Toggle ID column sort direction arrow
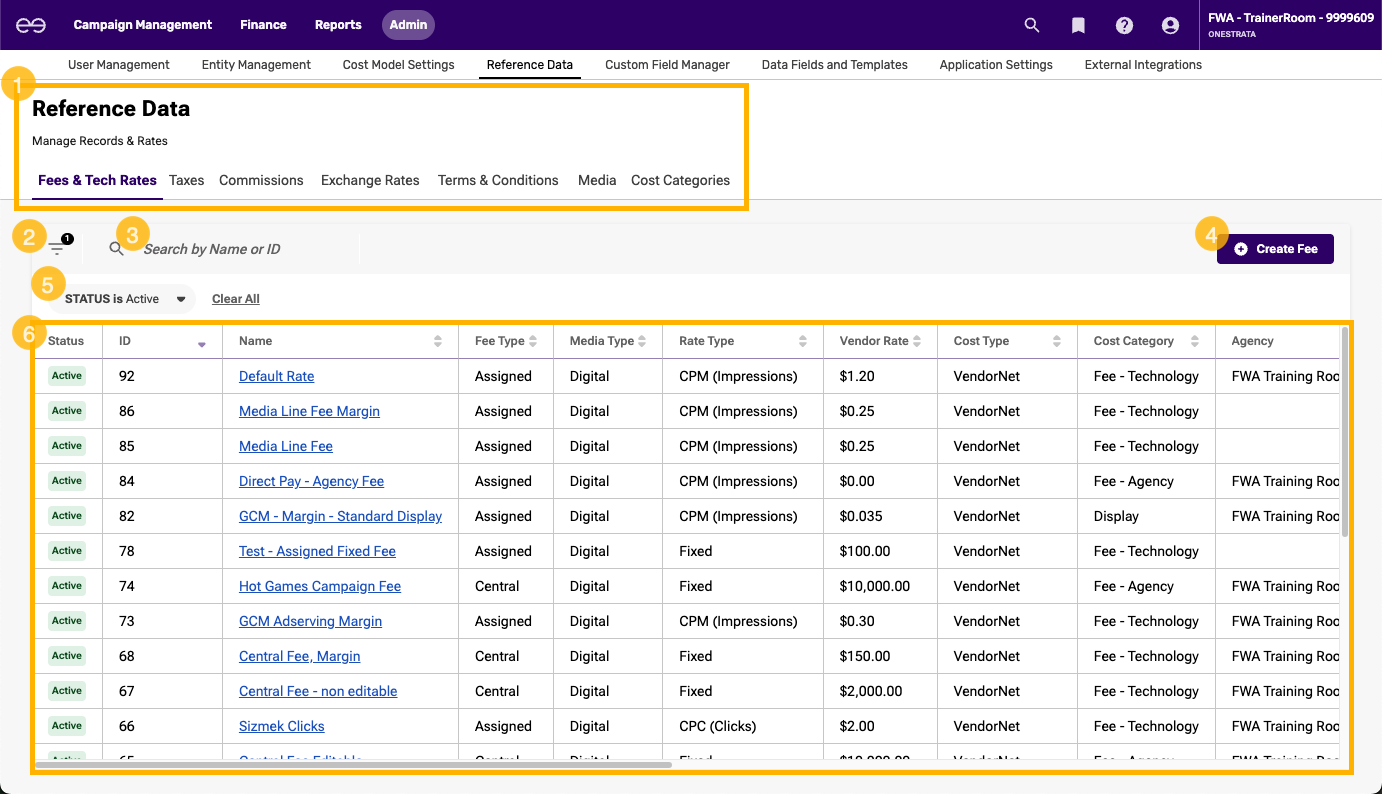Viewport: 1382px width, 794px height. [201, 344]
